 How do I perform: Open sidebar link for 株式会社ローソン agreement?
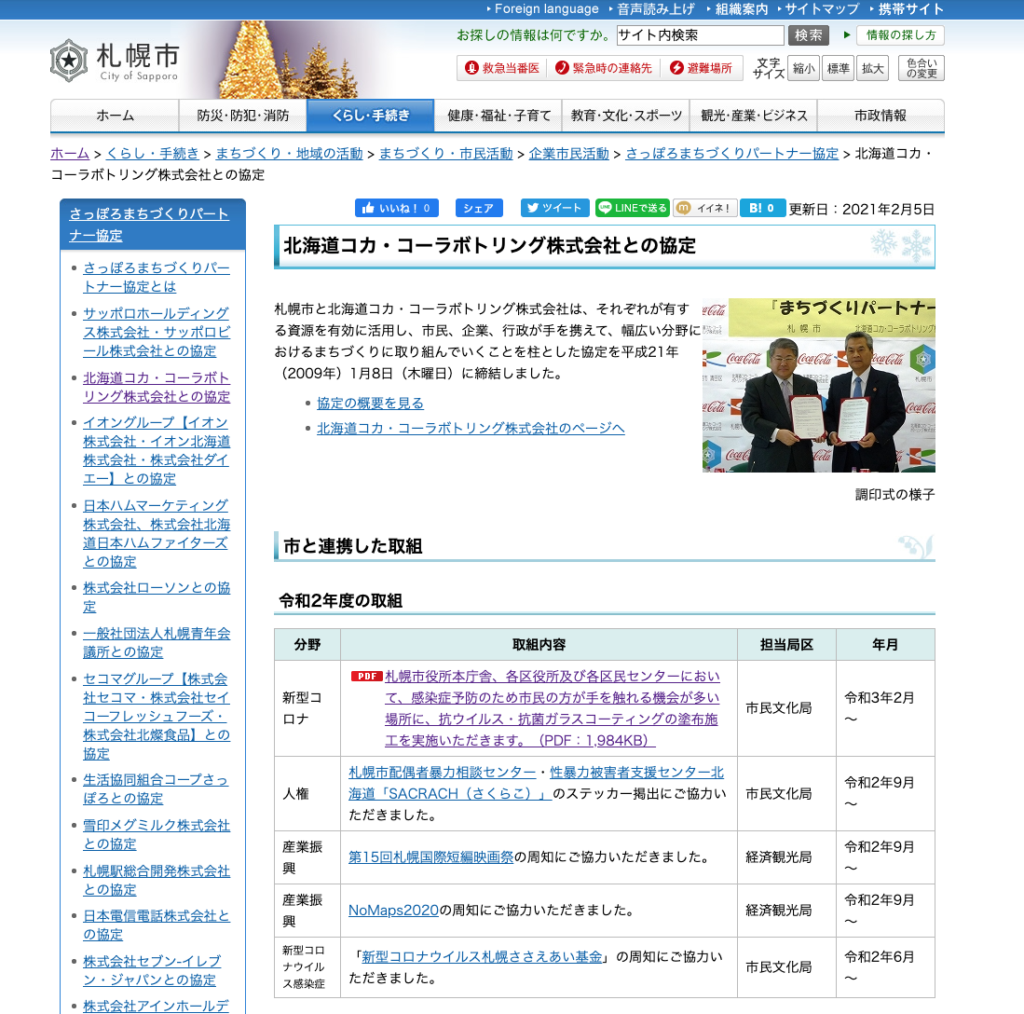coord(156,597)
